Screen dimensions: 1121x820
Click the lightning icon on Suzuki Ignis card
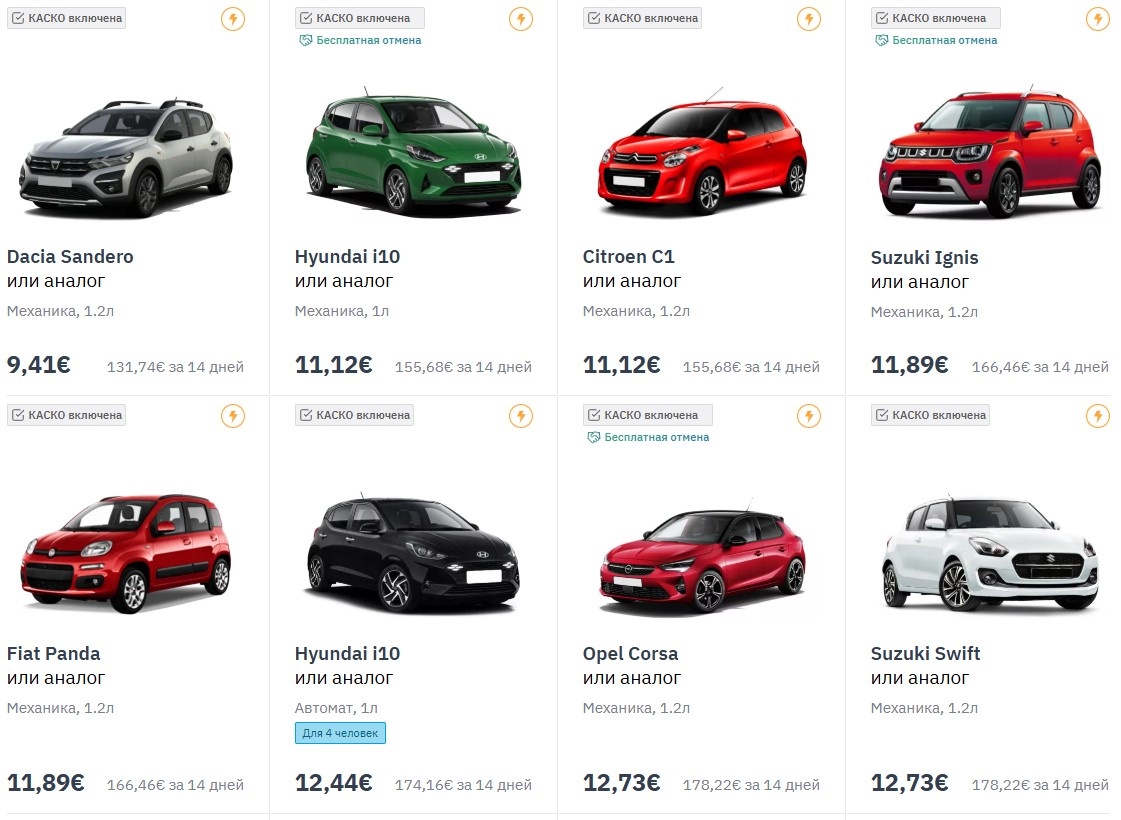coord(1097,18)
